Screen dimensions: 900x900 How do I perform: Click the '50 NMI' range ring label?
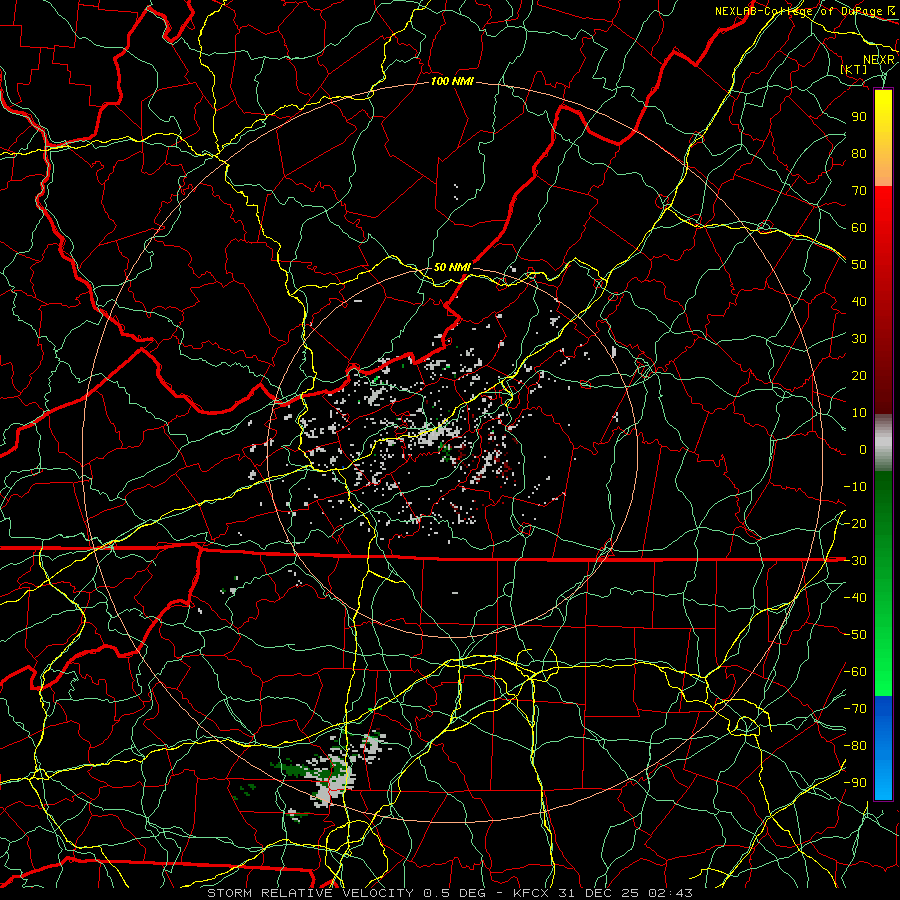[x=452, y=267]
